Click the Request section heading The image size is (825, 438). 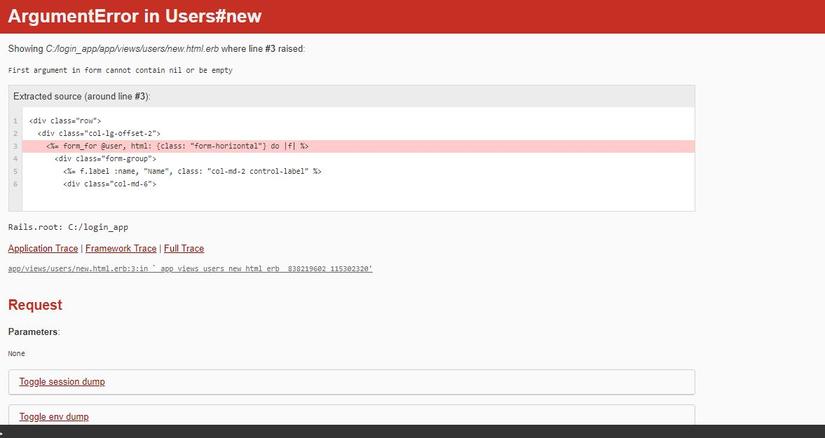tap(35, 305)
